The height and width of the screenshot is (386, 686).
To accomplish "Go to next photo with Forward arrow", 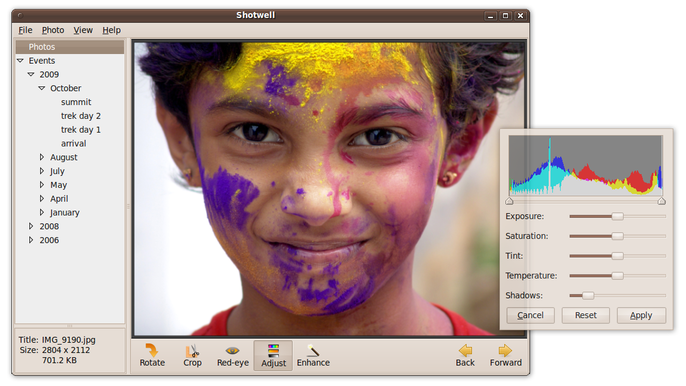I will coord(505,355).
